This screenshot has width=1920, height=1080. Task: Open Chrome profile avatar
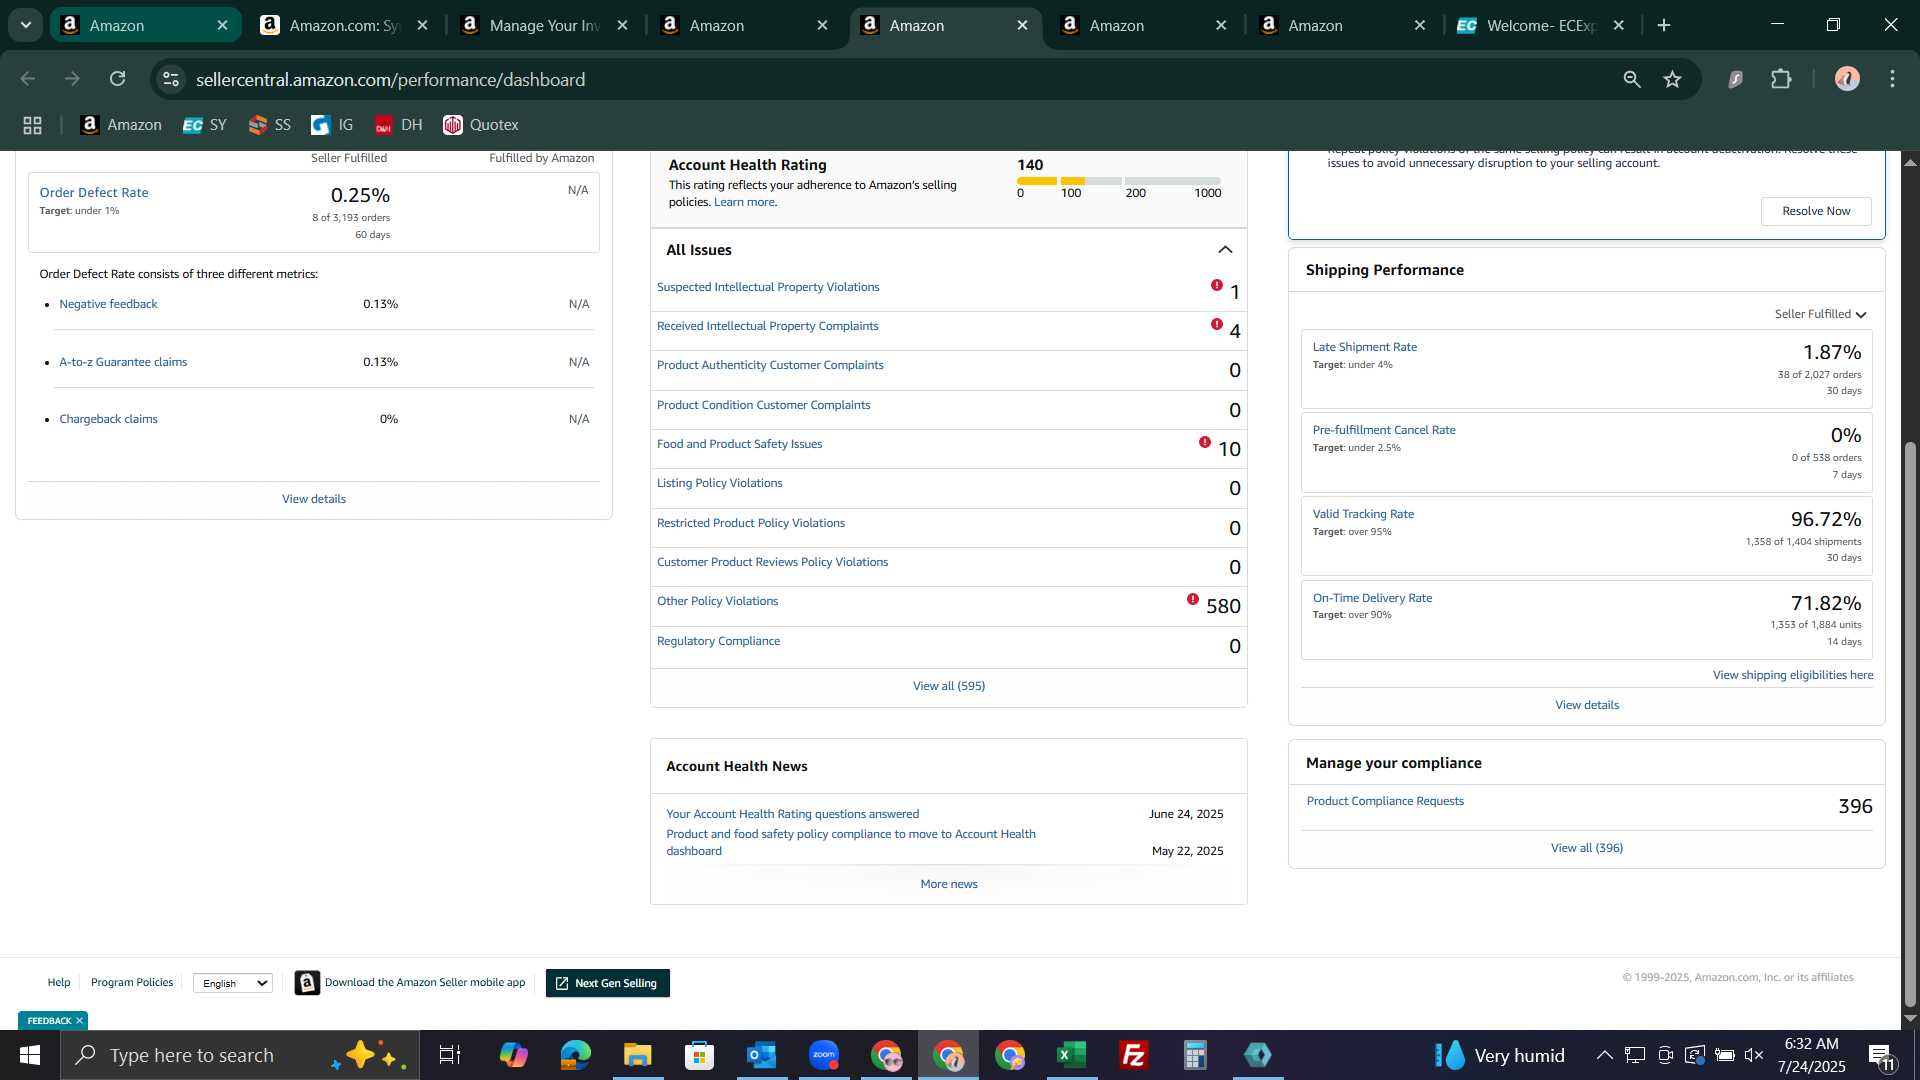pyautogui.click(x=1847, y=79)
